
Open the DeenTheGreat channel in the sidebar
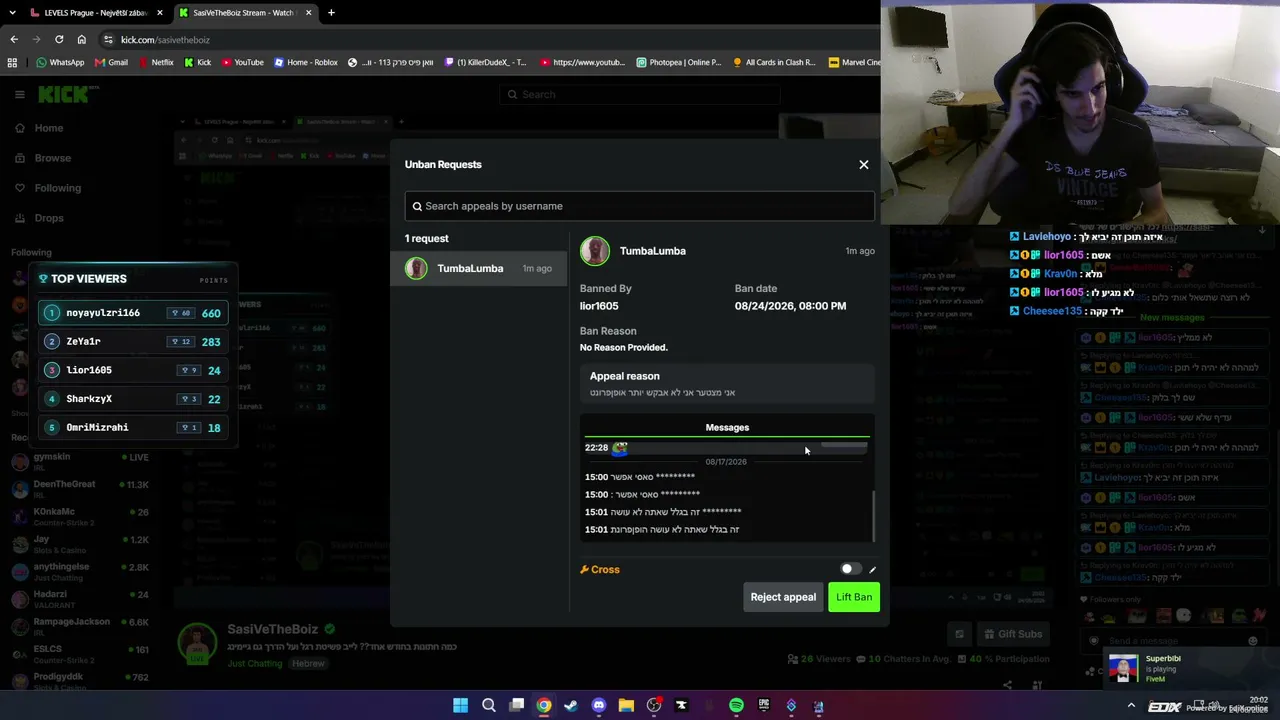[x=80, y=489]
